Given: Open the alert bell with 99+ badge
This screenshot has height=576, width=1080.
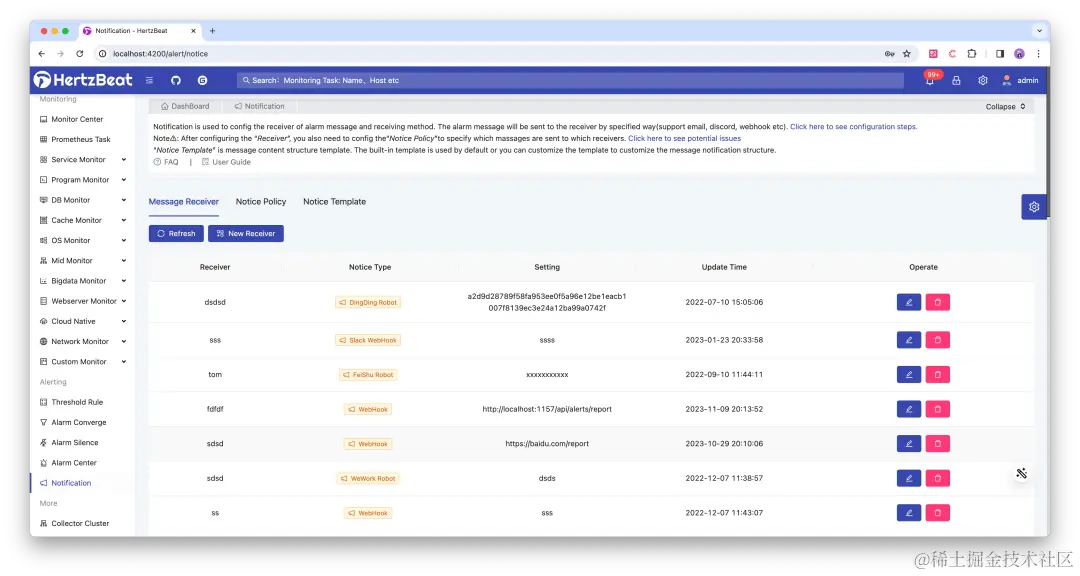Looking at the screenshot, I should [x=931, y=79].
